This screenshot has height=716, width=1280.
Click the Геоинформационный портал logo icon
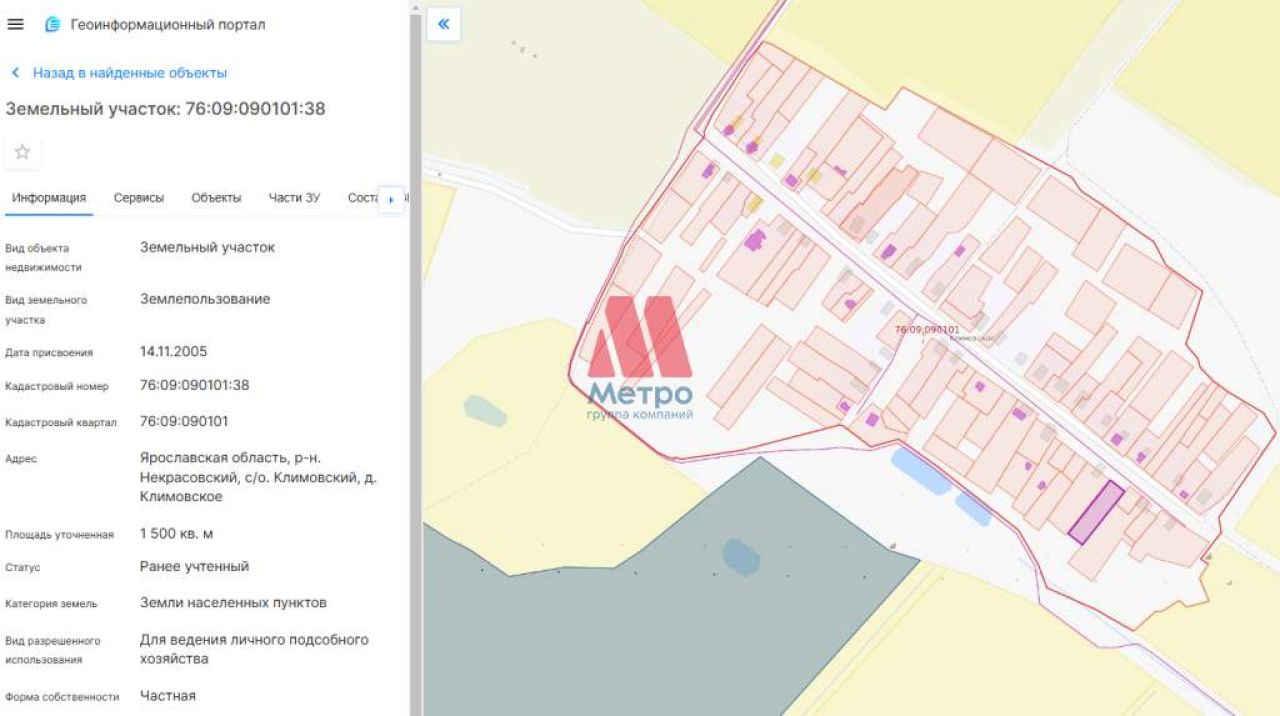(x=53, y=24)
